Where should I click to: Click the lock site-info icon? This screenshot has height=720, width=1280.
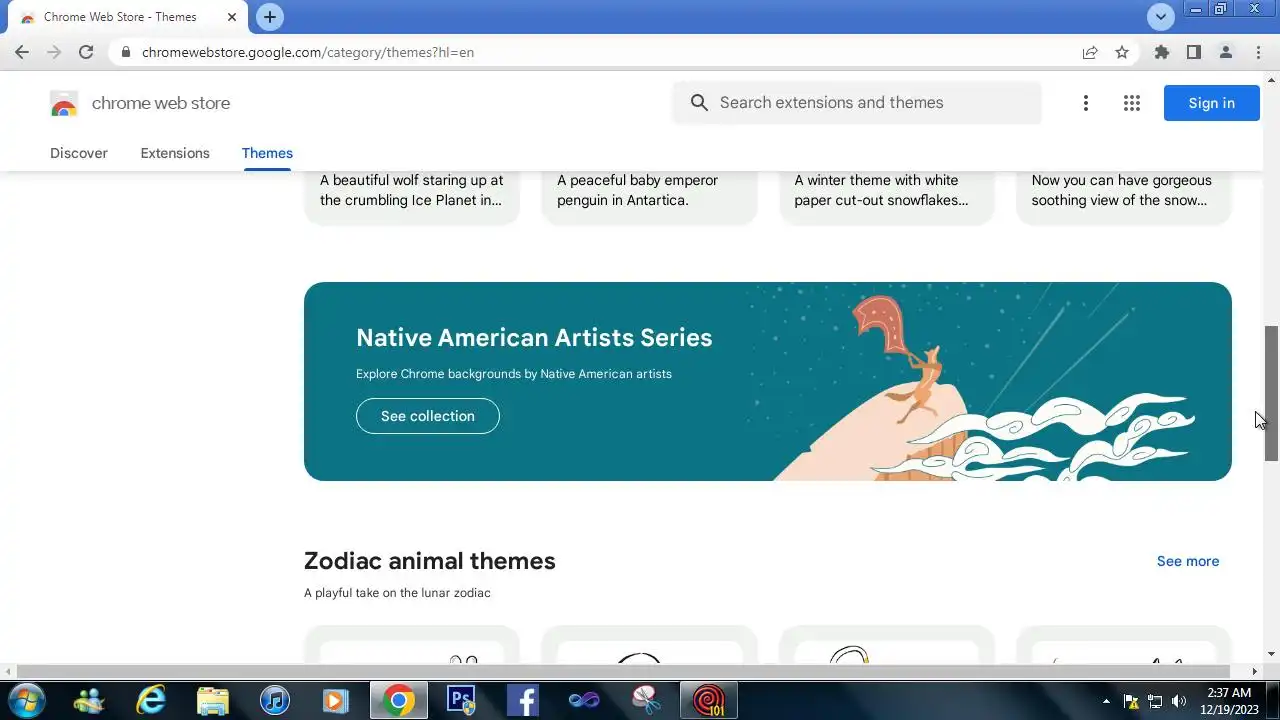[125, 52]
